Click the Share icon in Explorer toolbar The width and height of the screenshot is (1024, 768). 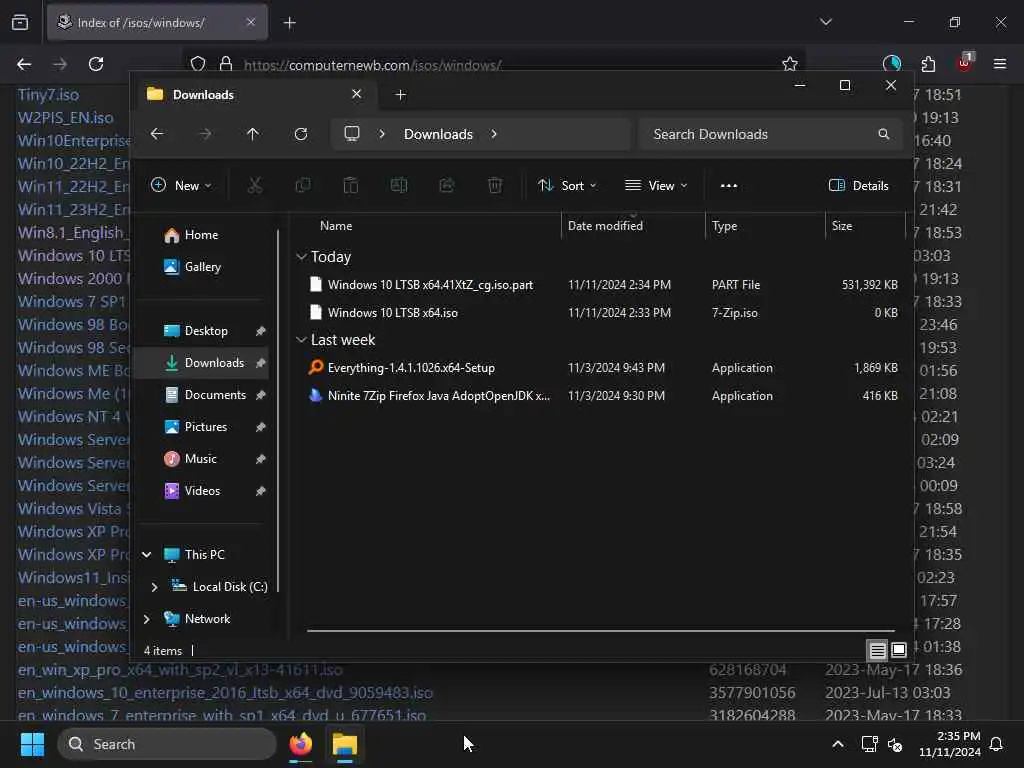tap(447, 185)
